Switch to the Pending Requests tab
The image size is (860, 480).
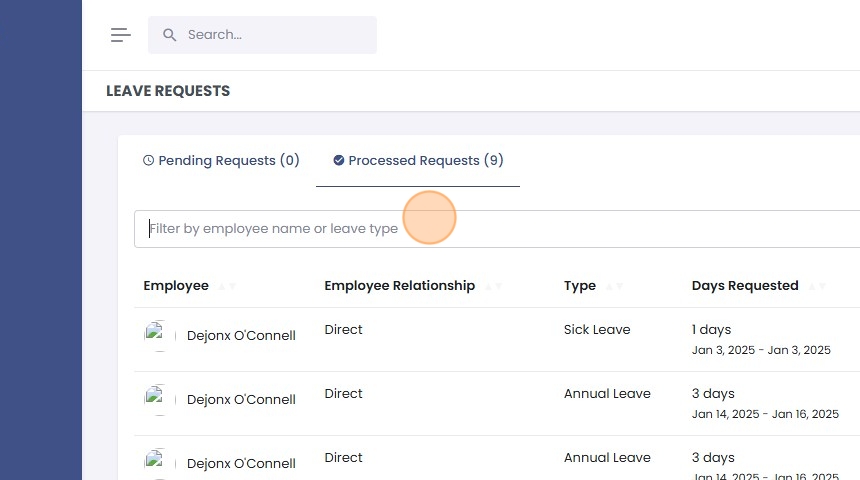click(x=222, y=160)
